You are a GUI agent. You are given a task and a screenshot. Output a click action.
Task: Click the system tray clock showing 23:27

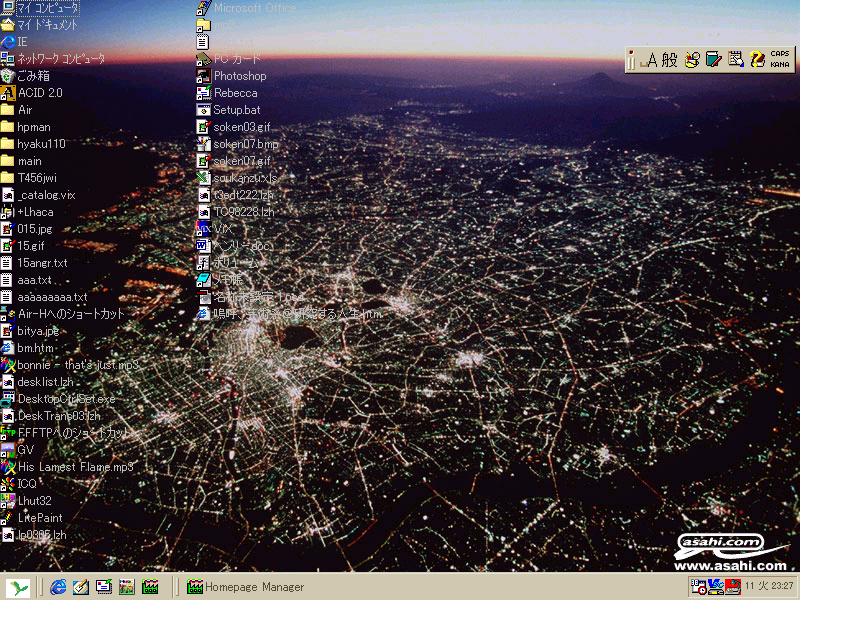[x=781, y=587]
